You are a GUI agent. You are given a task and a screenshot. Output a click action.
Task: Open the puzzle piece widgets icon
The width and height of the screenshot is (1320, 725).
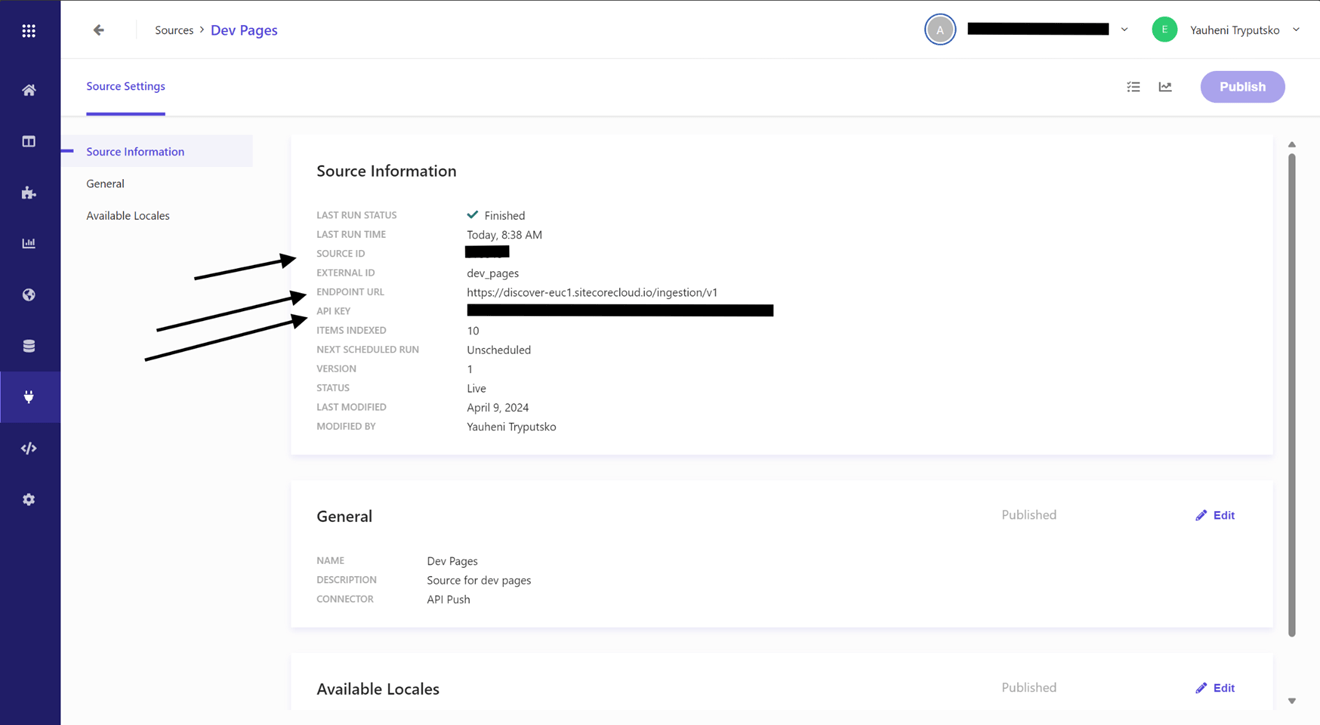pyautogui.click(x=29, y=193)
